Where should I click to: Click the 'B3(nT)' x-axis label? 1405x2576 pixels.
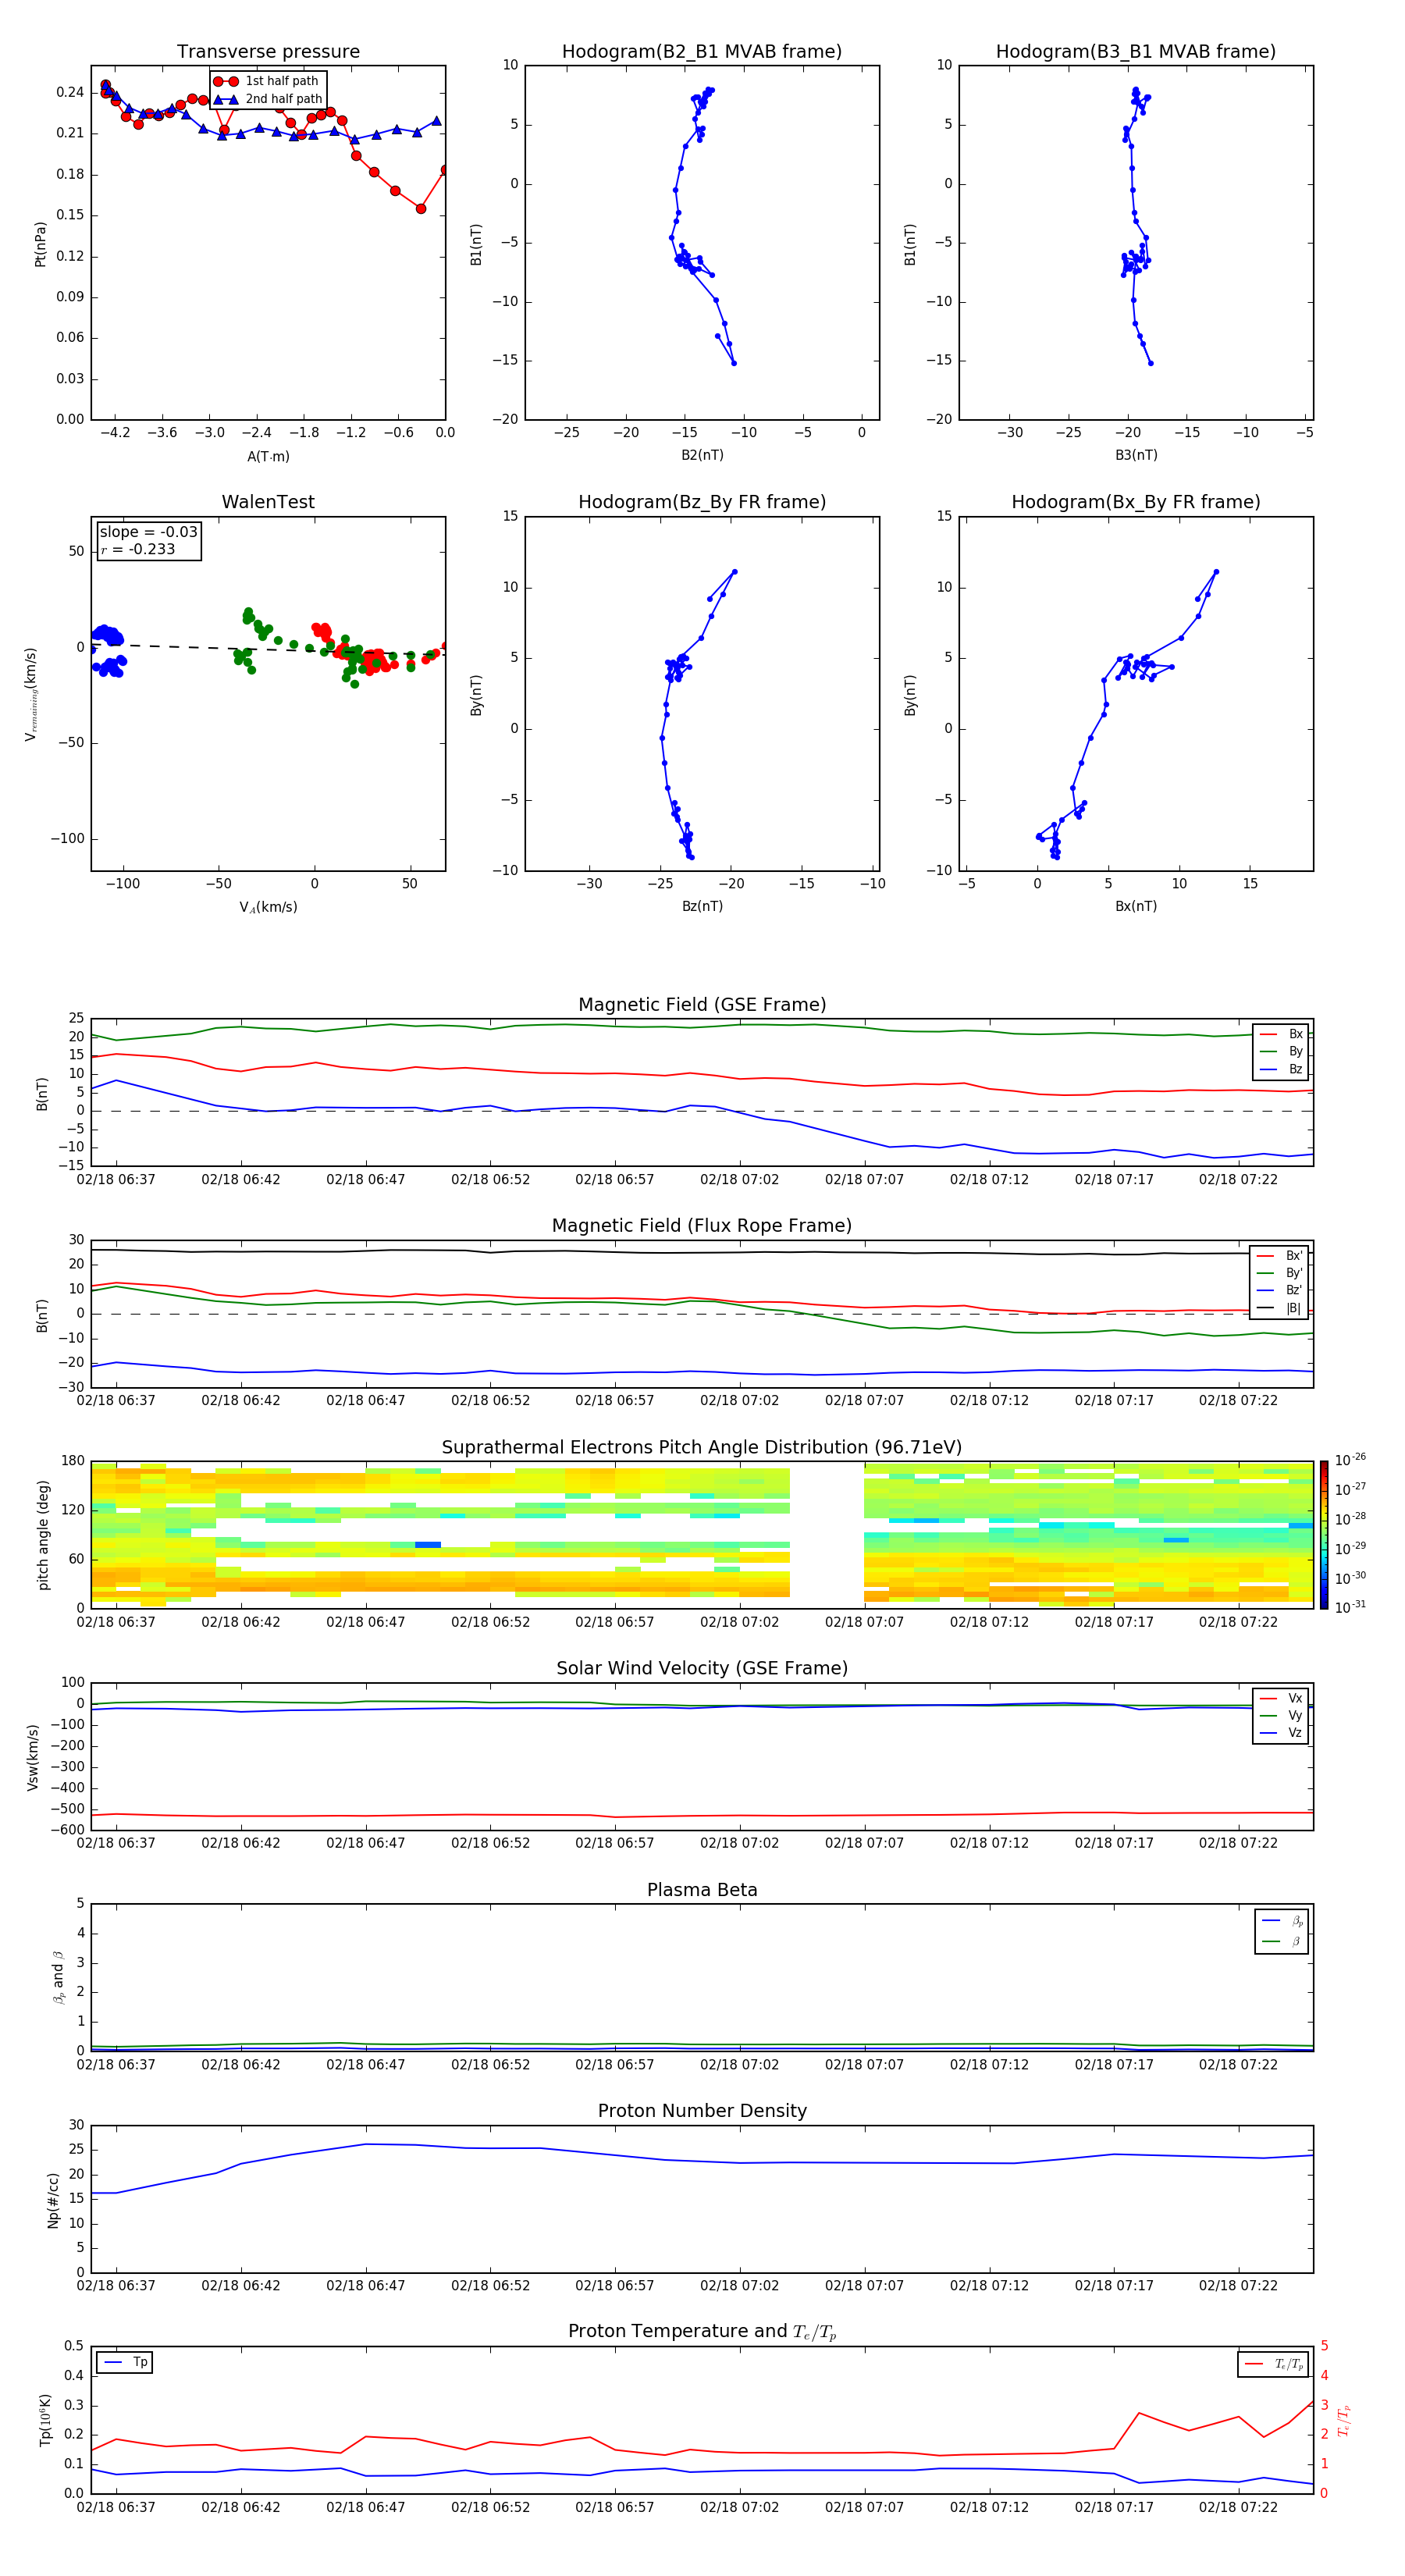click(1136, 455)
